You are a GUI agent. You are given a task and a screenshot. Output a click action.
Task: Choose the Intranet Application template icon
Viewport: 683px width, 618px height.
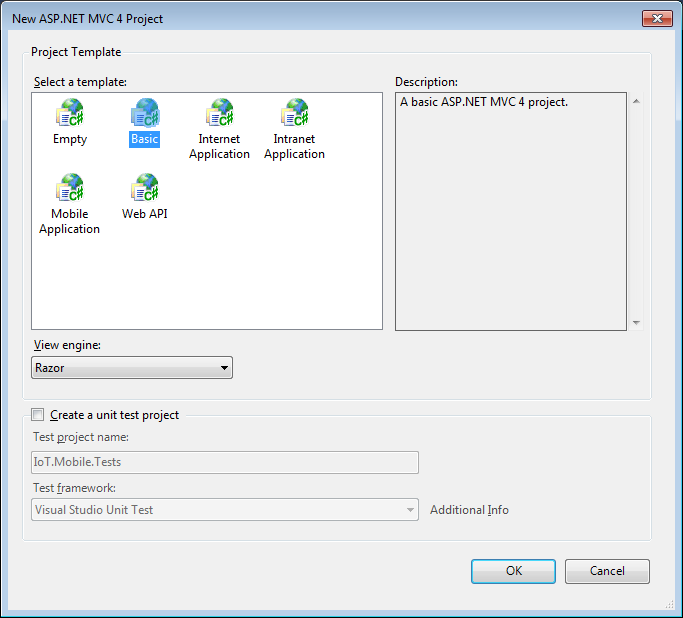click(x=294, y=112)
